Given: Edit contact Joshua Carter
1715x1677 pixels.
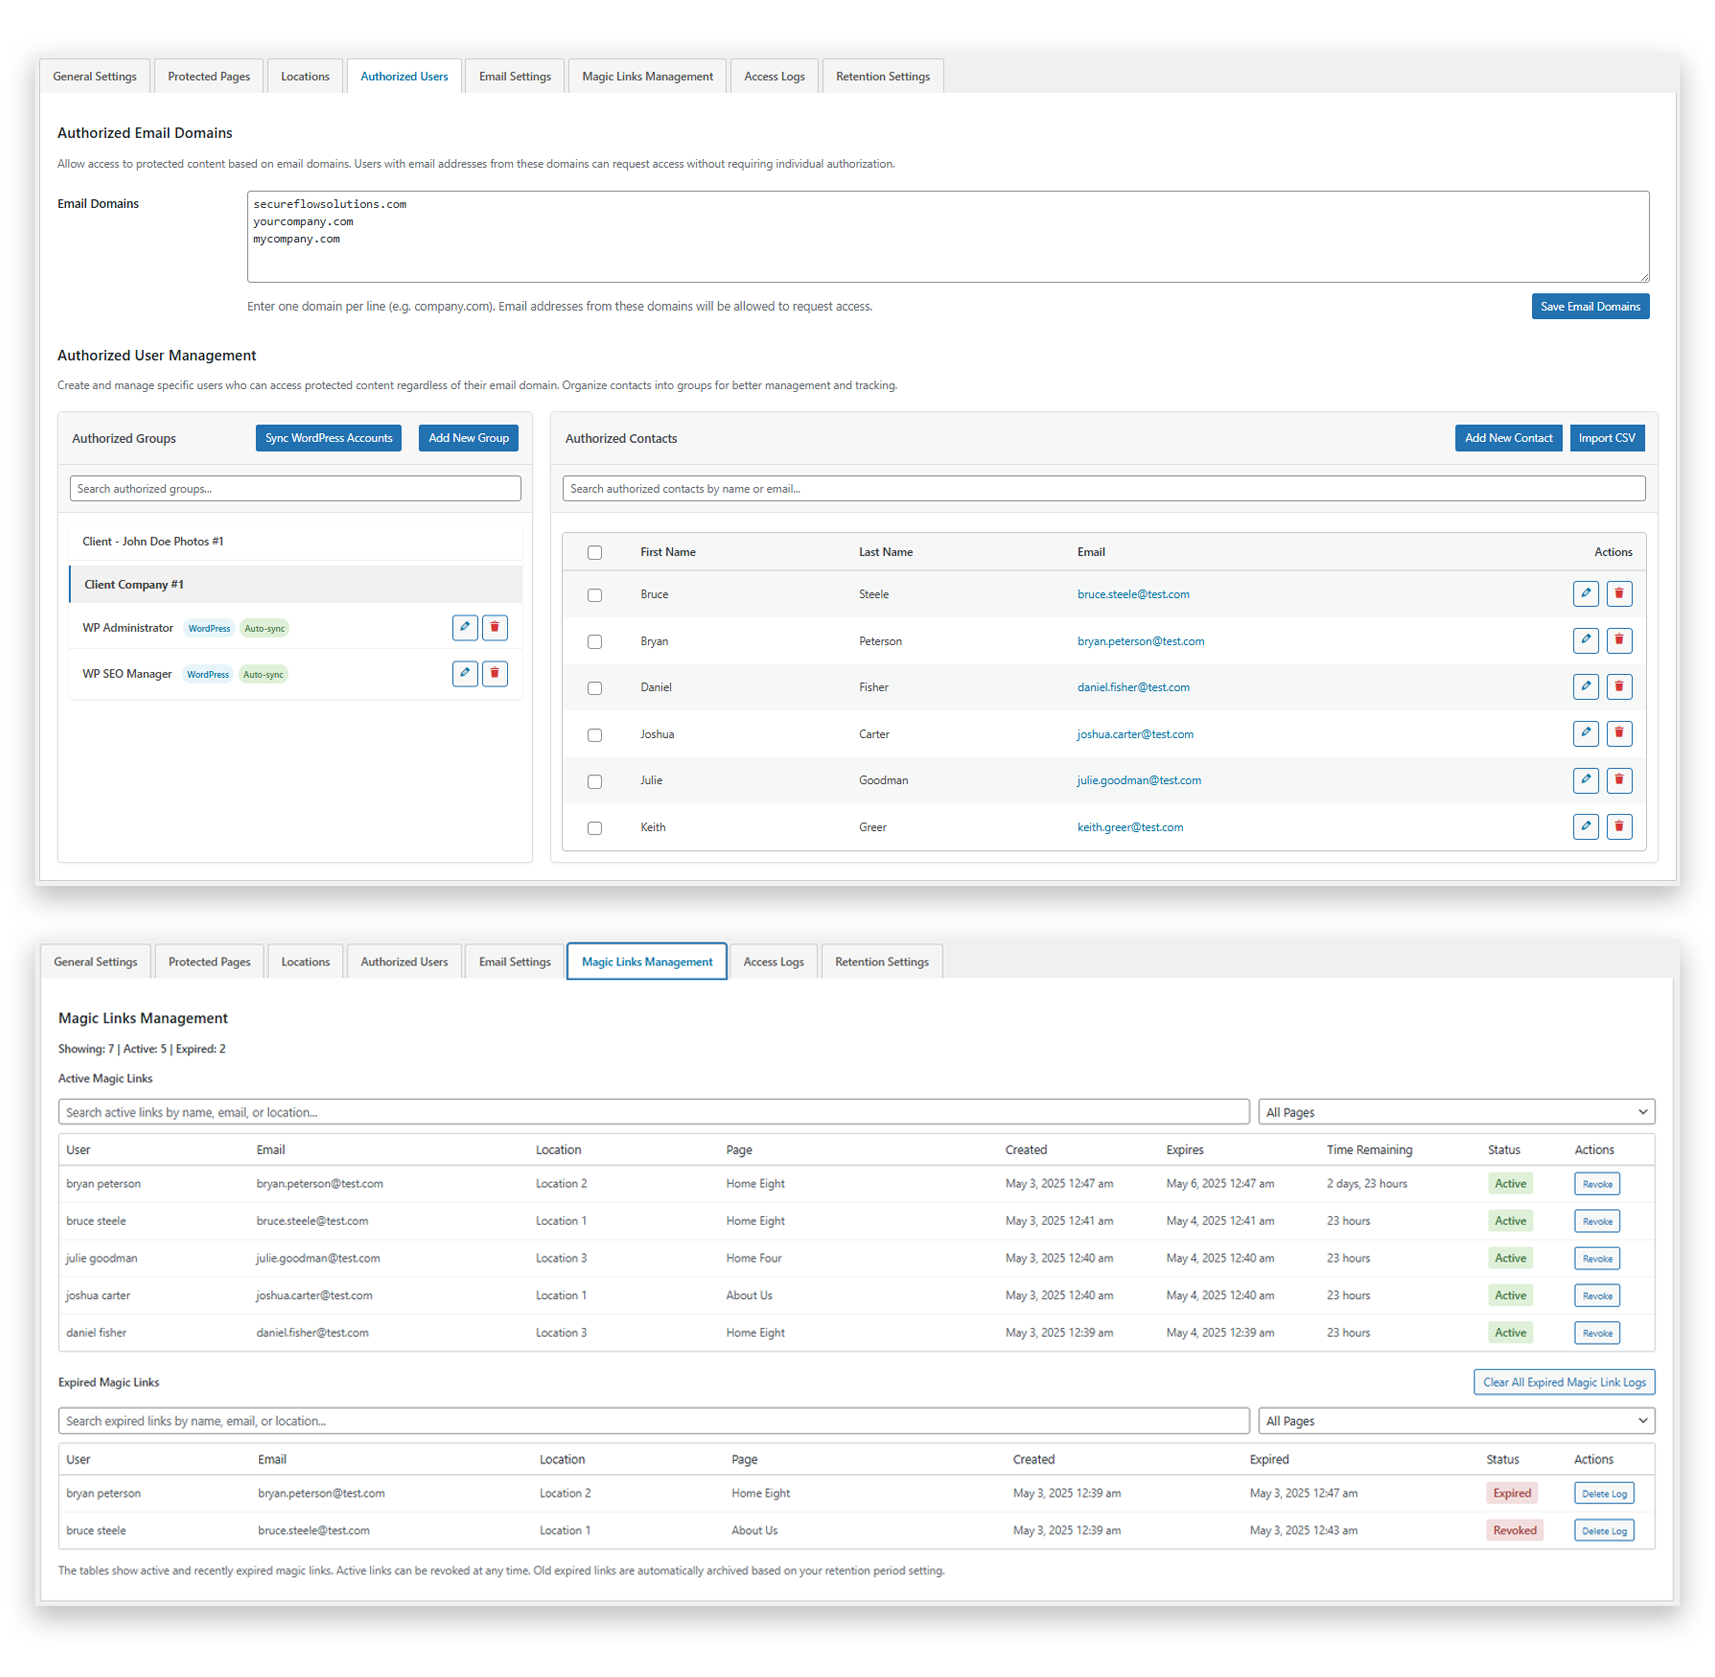Looking at the screenshot, I should (1586, 733).
